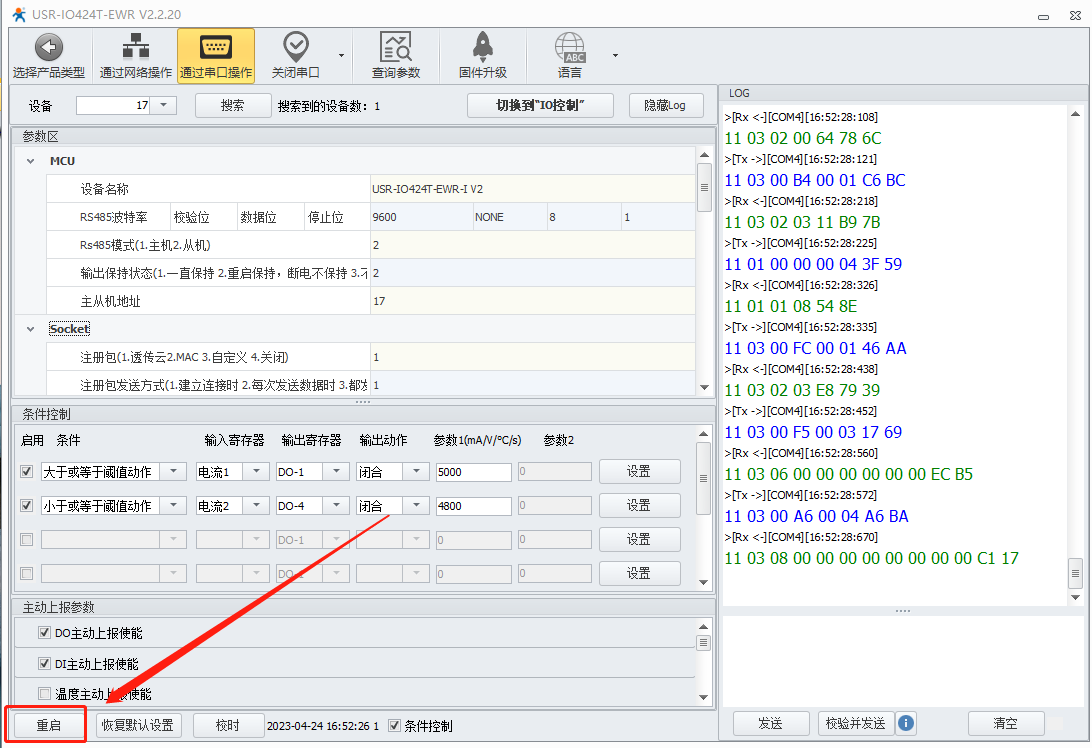The width and height of the screenshot is (1092, 748).
Task: Click the 参数1 field containing 4800
Action: click(474, 506)
